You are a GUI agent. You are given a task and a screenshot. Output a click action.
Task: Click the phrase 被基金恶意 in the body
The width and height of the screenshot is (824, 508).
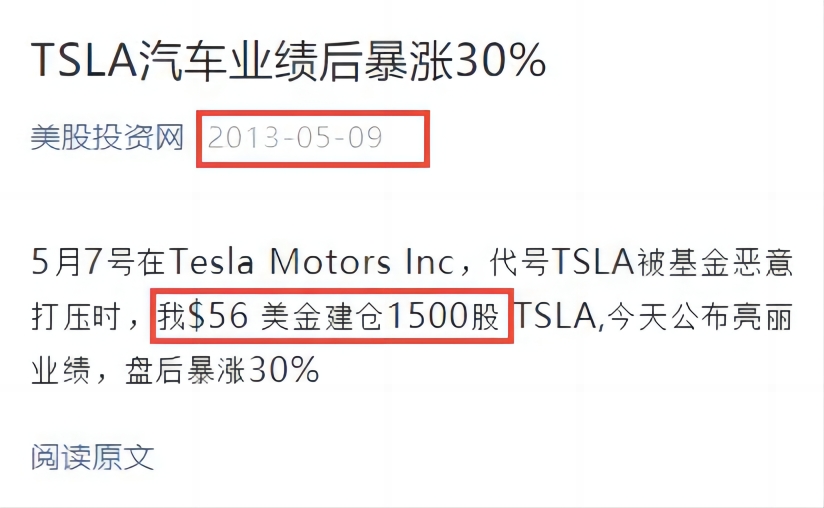click(x=715, y=262)
